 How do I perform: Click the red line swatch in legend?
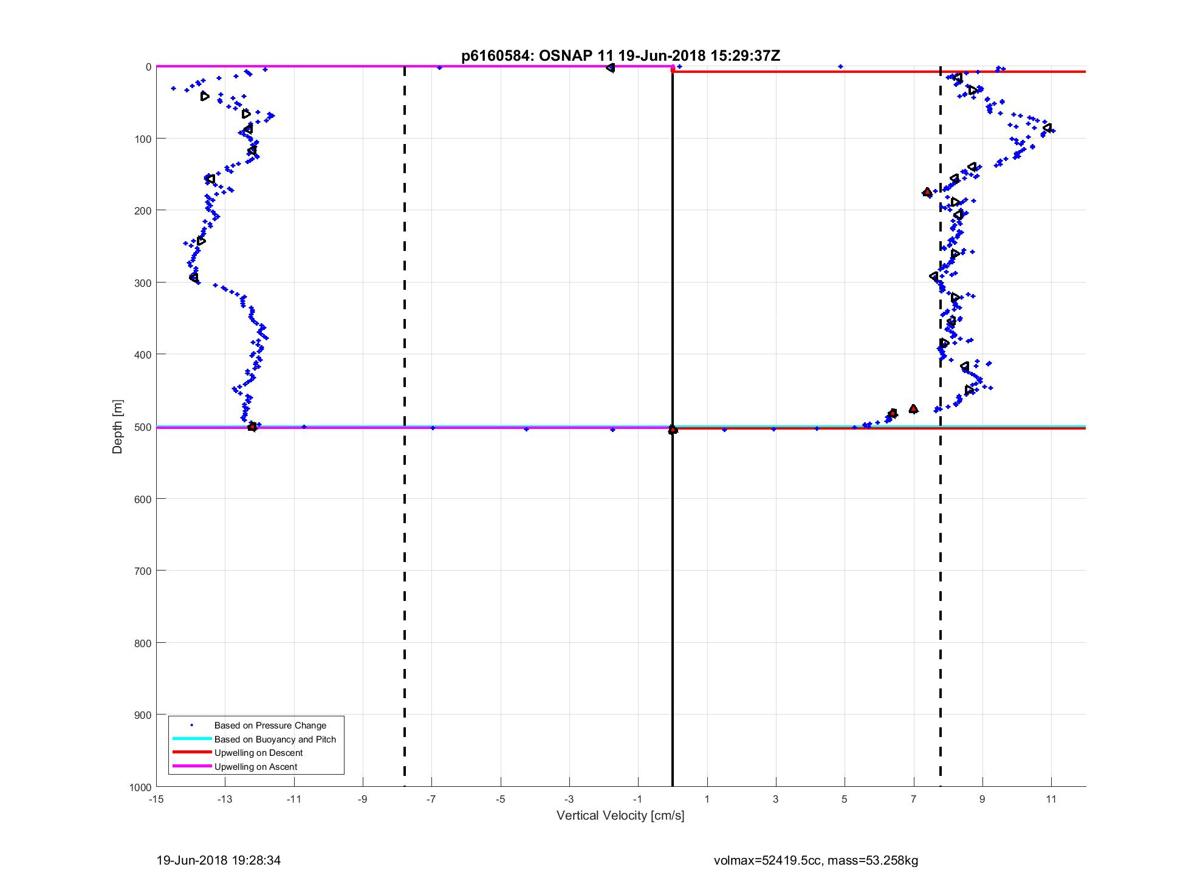tap(191, 752)
